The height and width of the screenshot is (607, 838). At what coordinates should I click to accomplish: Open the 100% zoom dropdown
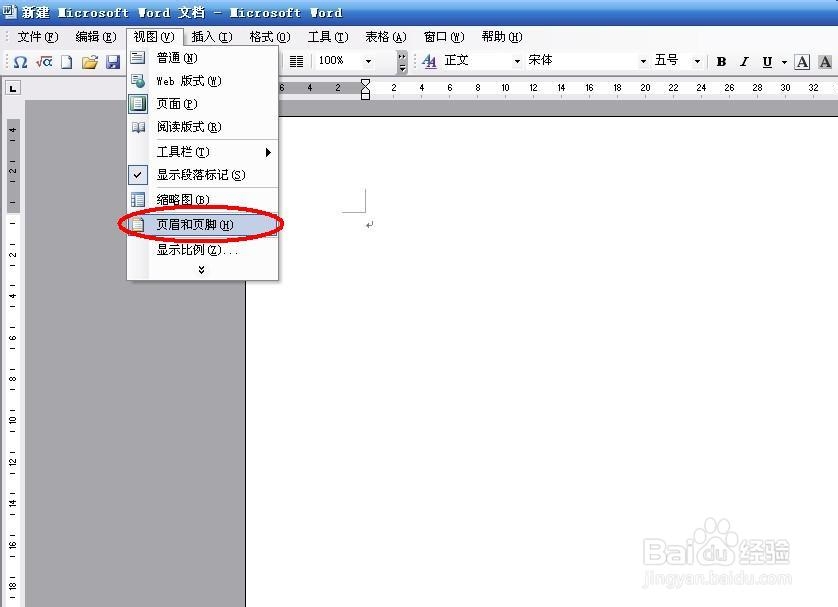pyautogui.click(x=368, y=61)
